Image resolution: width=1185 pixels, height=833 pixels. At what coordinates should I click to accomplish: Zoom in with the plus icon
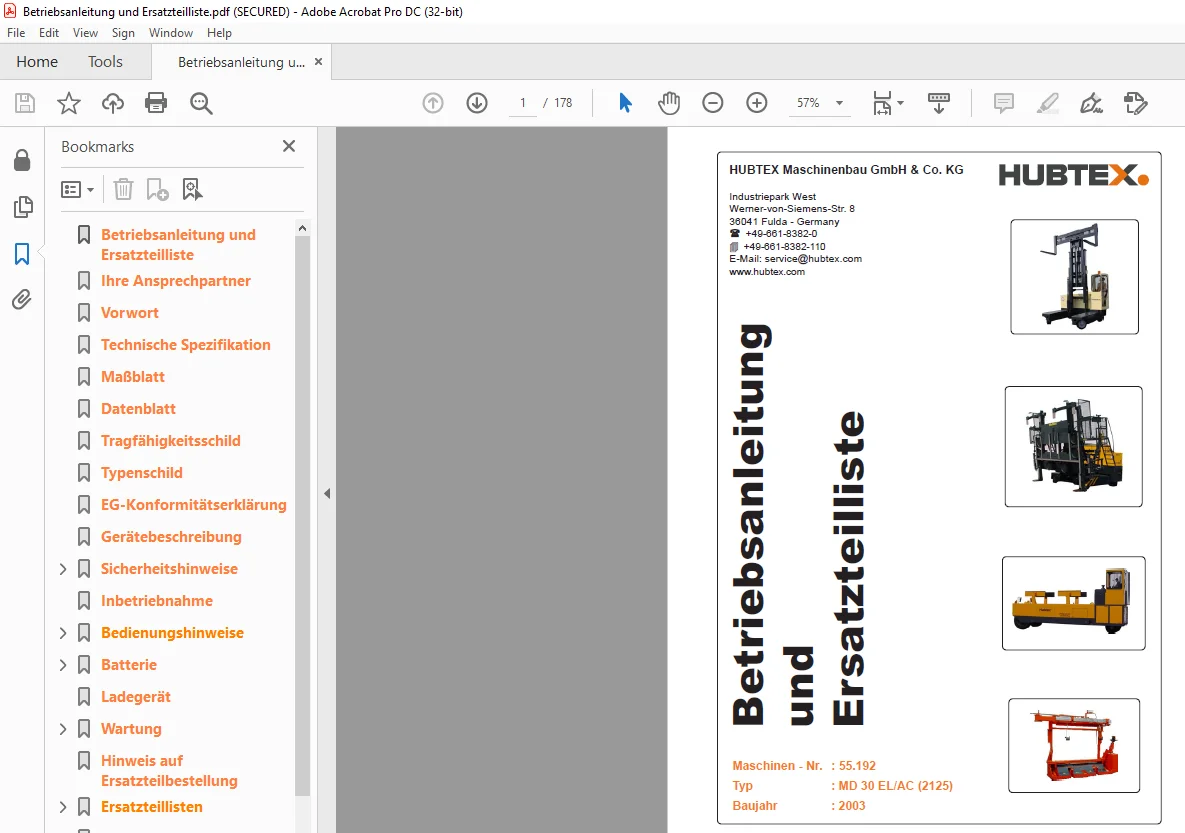click(x=756, y=103)
